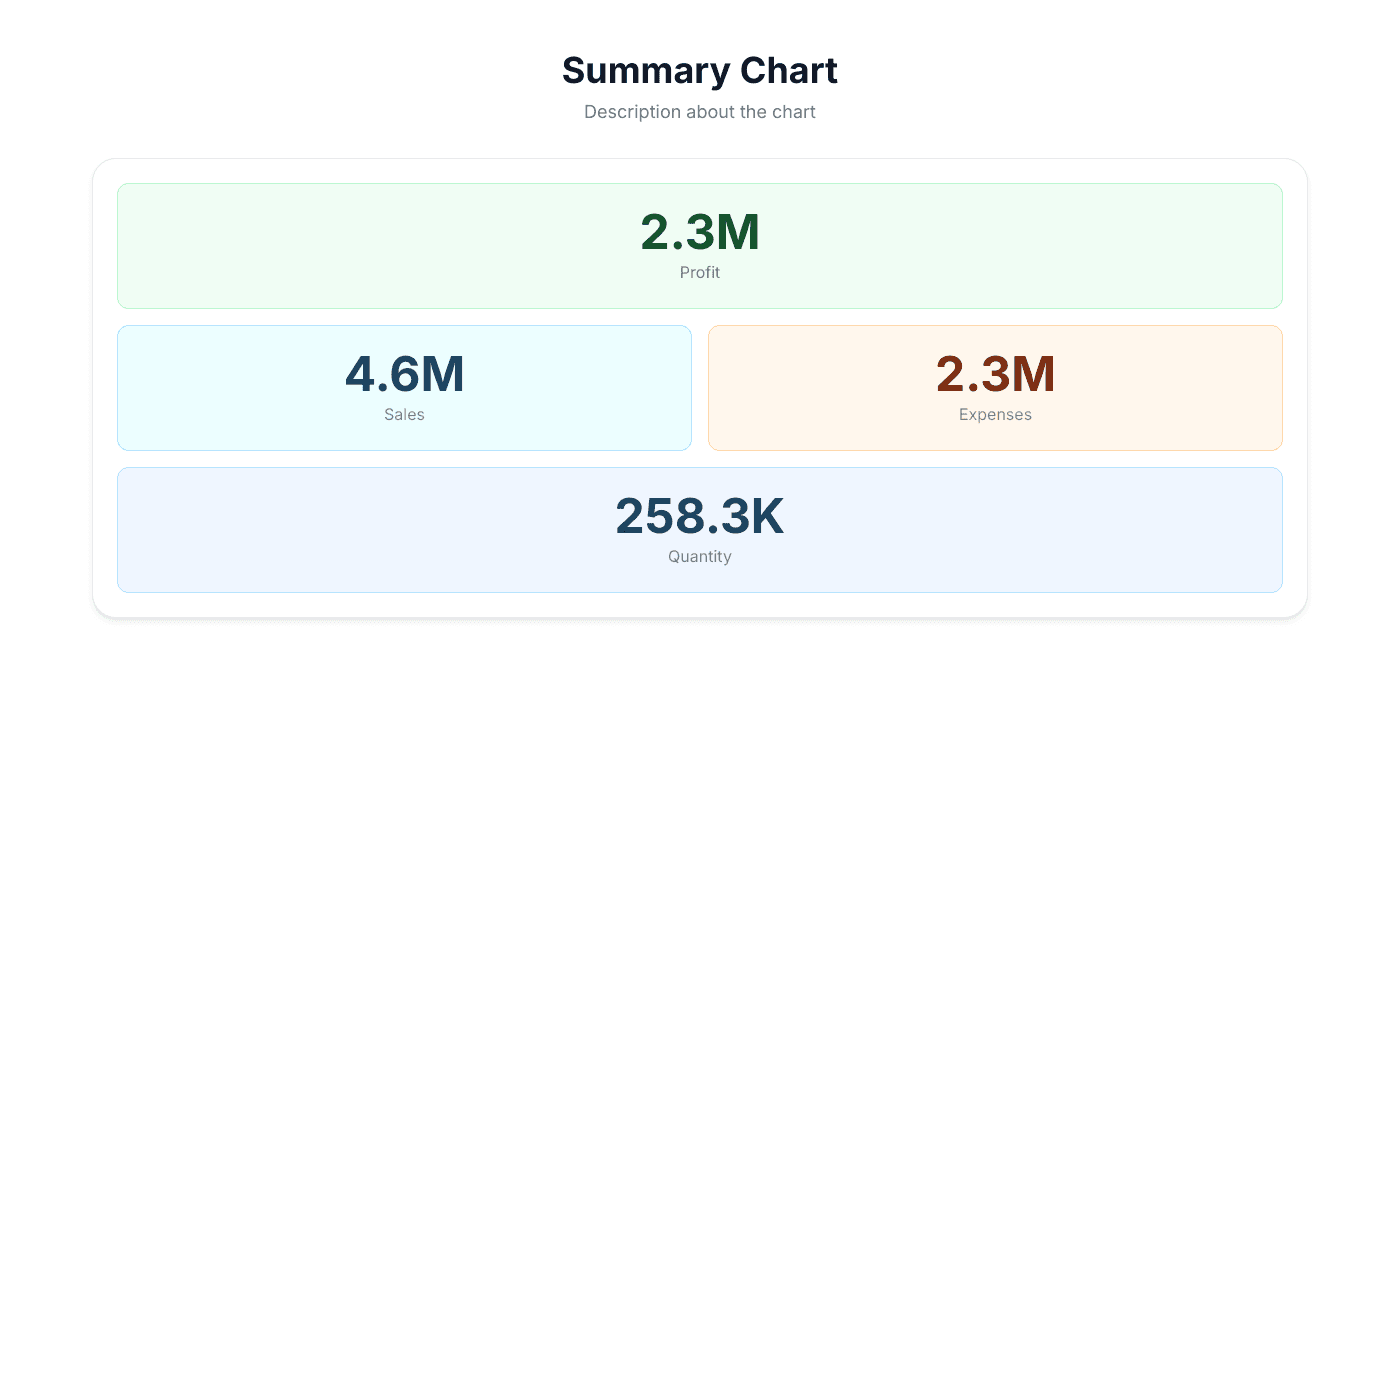The width and height of the screenshot is (1400, 1400).
Task: Click the Expenses summary card
Action: tap(995, 387)
